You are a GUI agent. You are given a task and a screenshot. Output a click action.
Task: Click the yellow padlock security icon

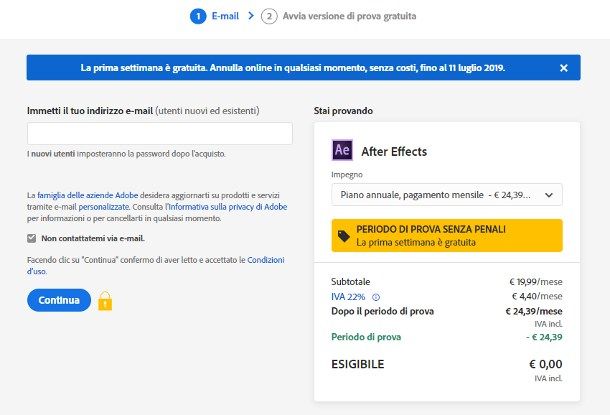tap(105, 301)
